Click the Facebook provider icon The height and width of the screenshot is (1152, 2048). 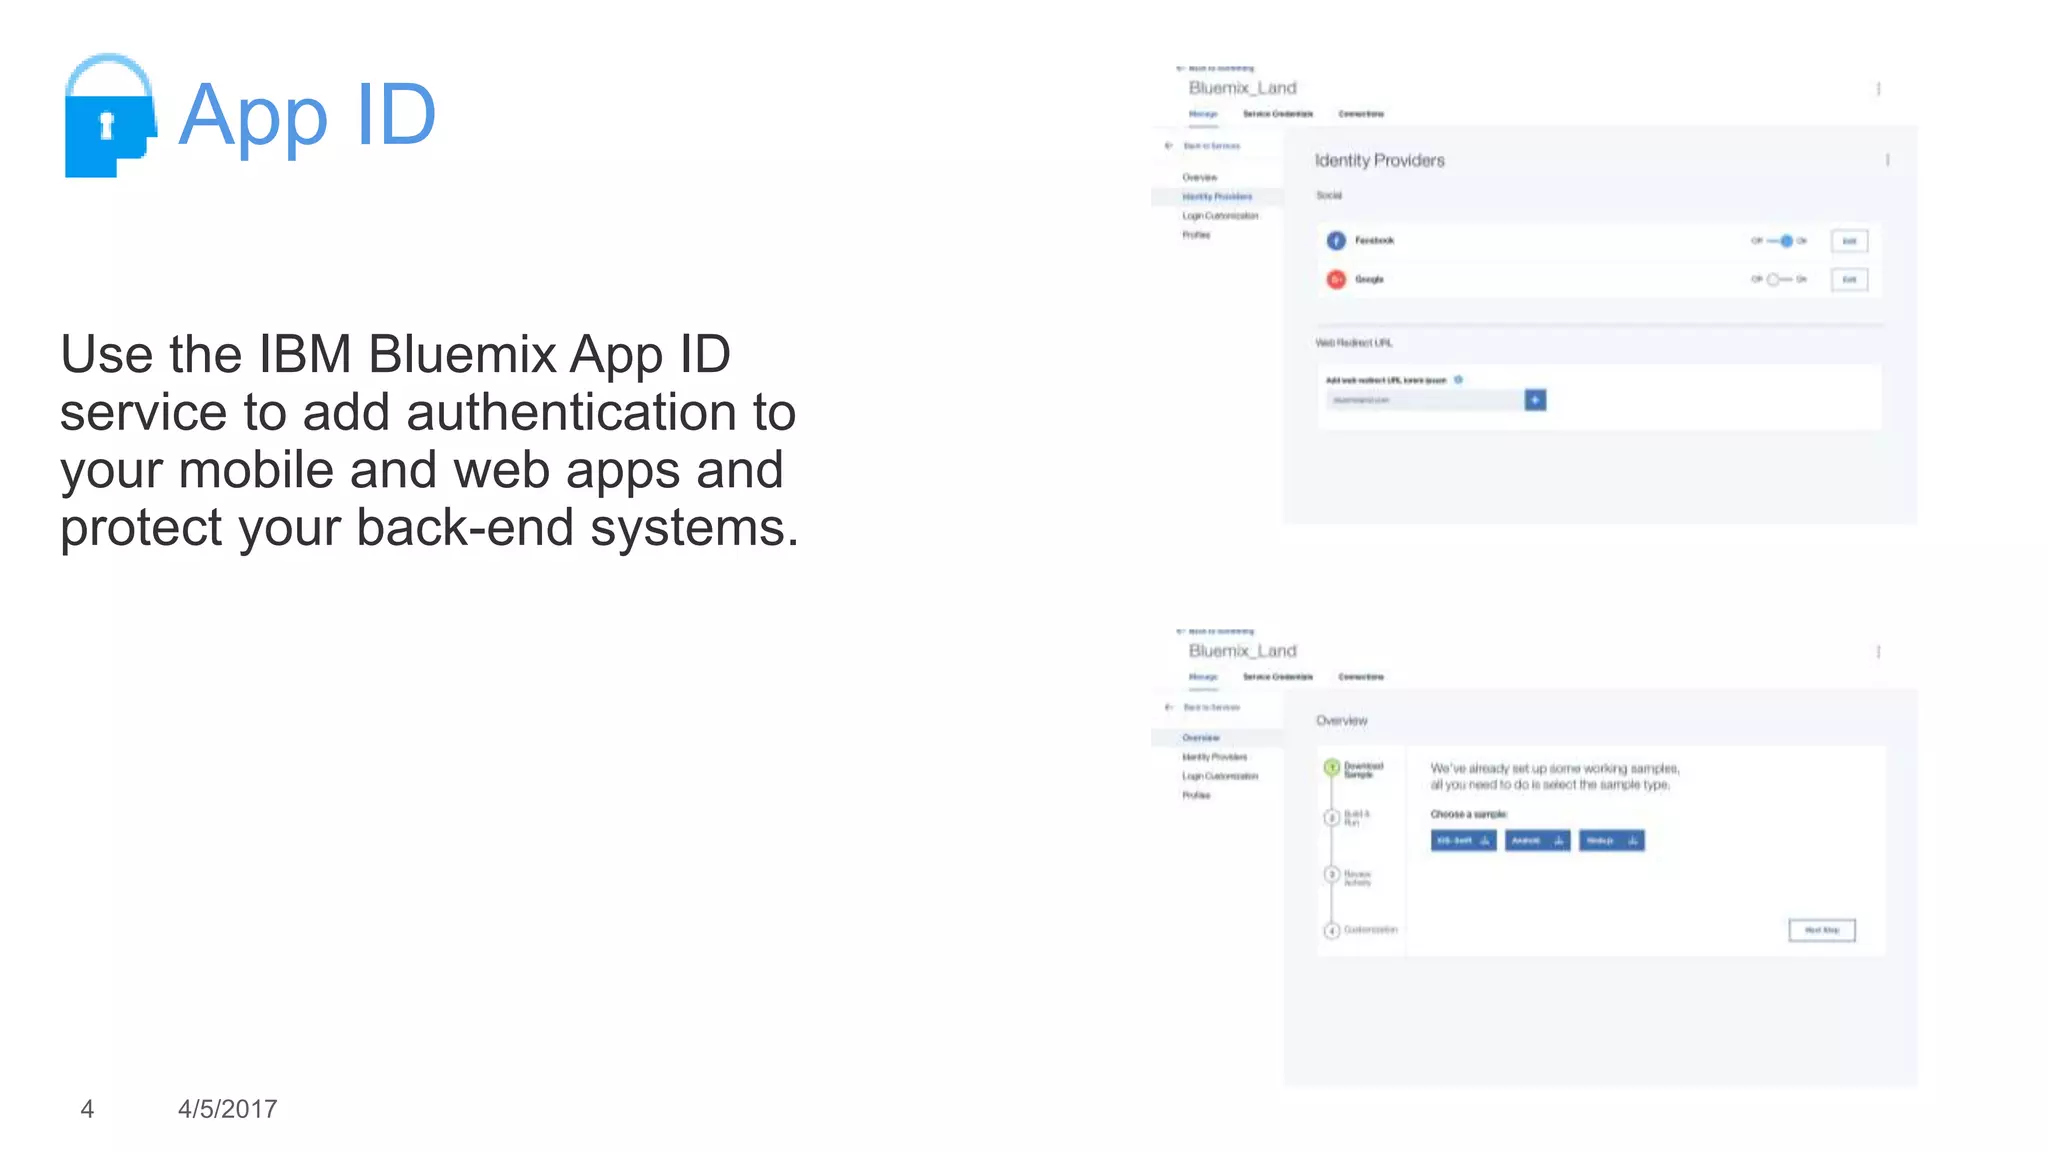pyautogui.click(x=1336, y=241)
